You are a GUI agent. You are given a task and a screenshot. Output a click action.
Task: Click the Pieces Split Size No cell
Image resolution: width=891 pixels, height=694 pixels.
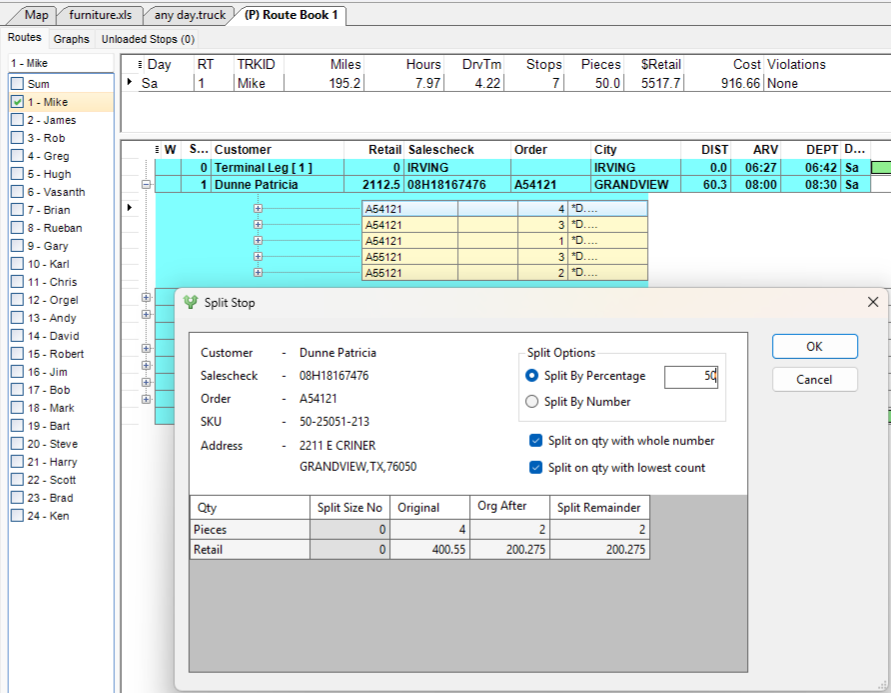[349, 529]
